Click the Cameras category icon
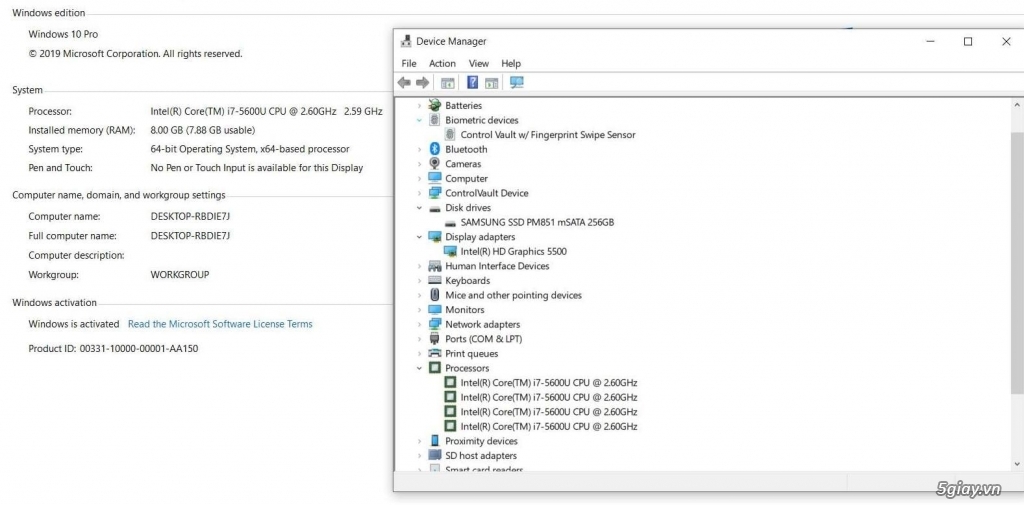 point(434,163)
